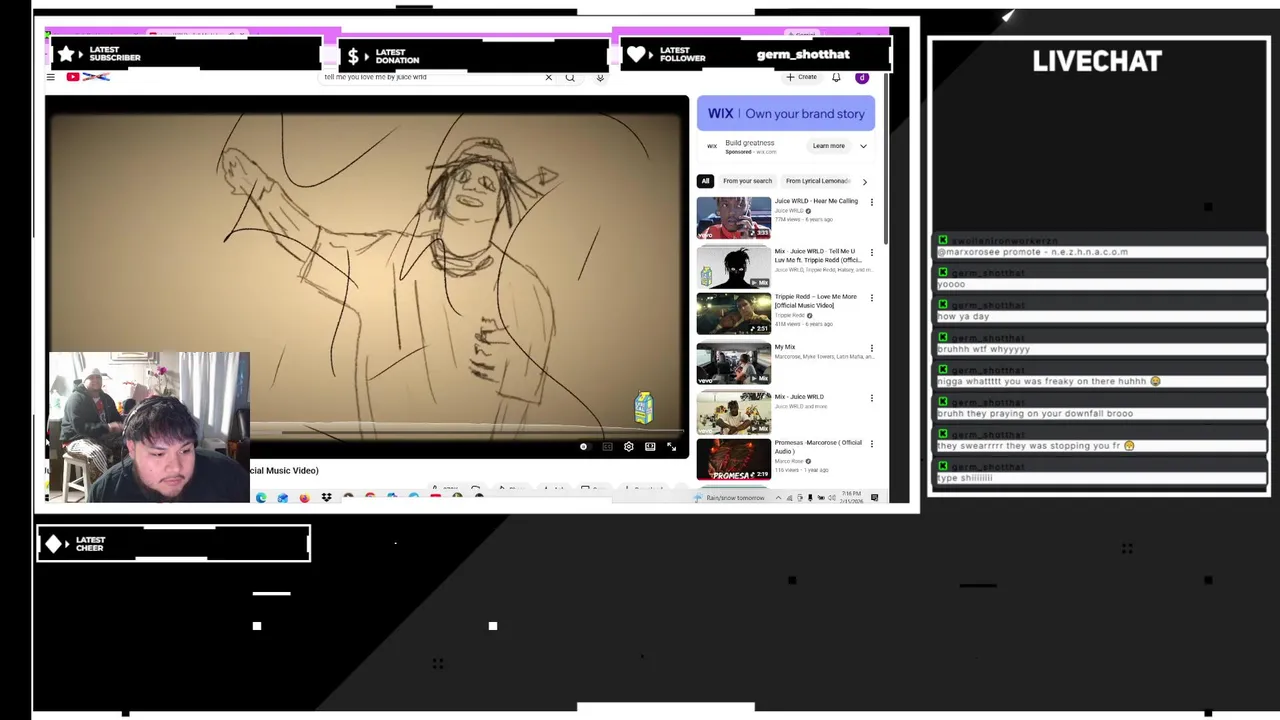Open the Windows notification center icon
This screenshot has height=720, width=1280.
pyautogui.click(x=875, y=497)
